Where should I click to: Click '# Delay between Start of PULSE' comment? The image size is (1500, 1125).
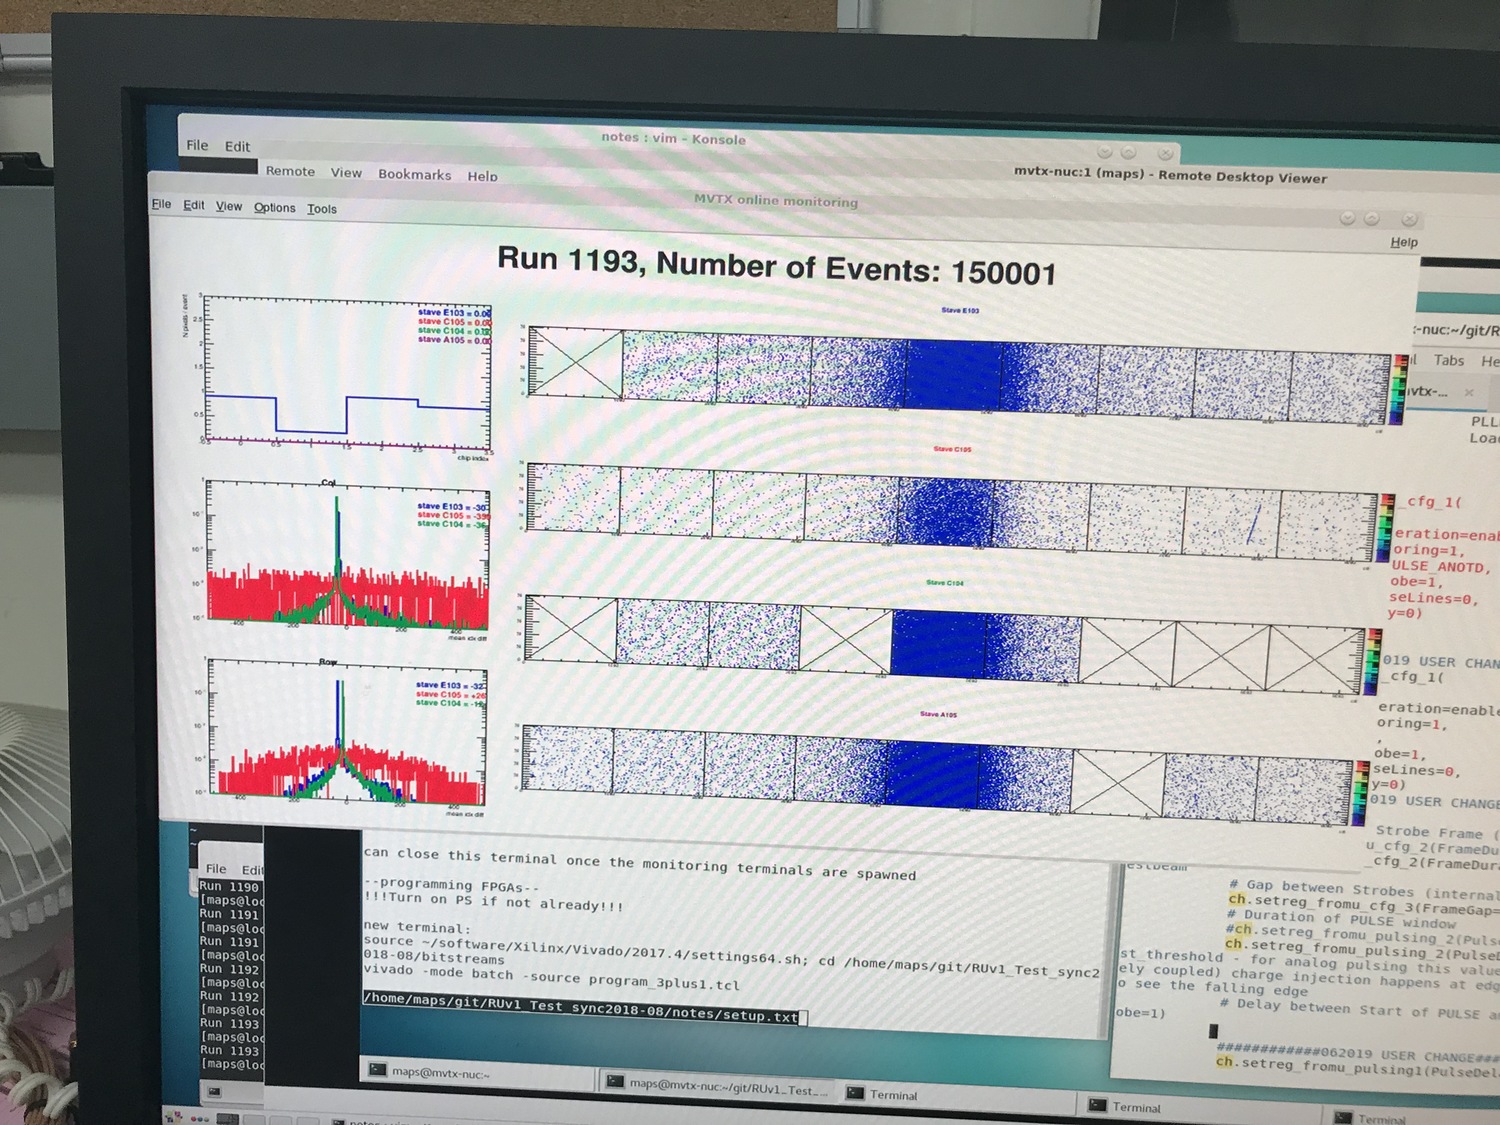point(1360,1008)
